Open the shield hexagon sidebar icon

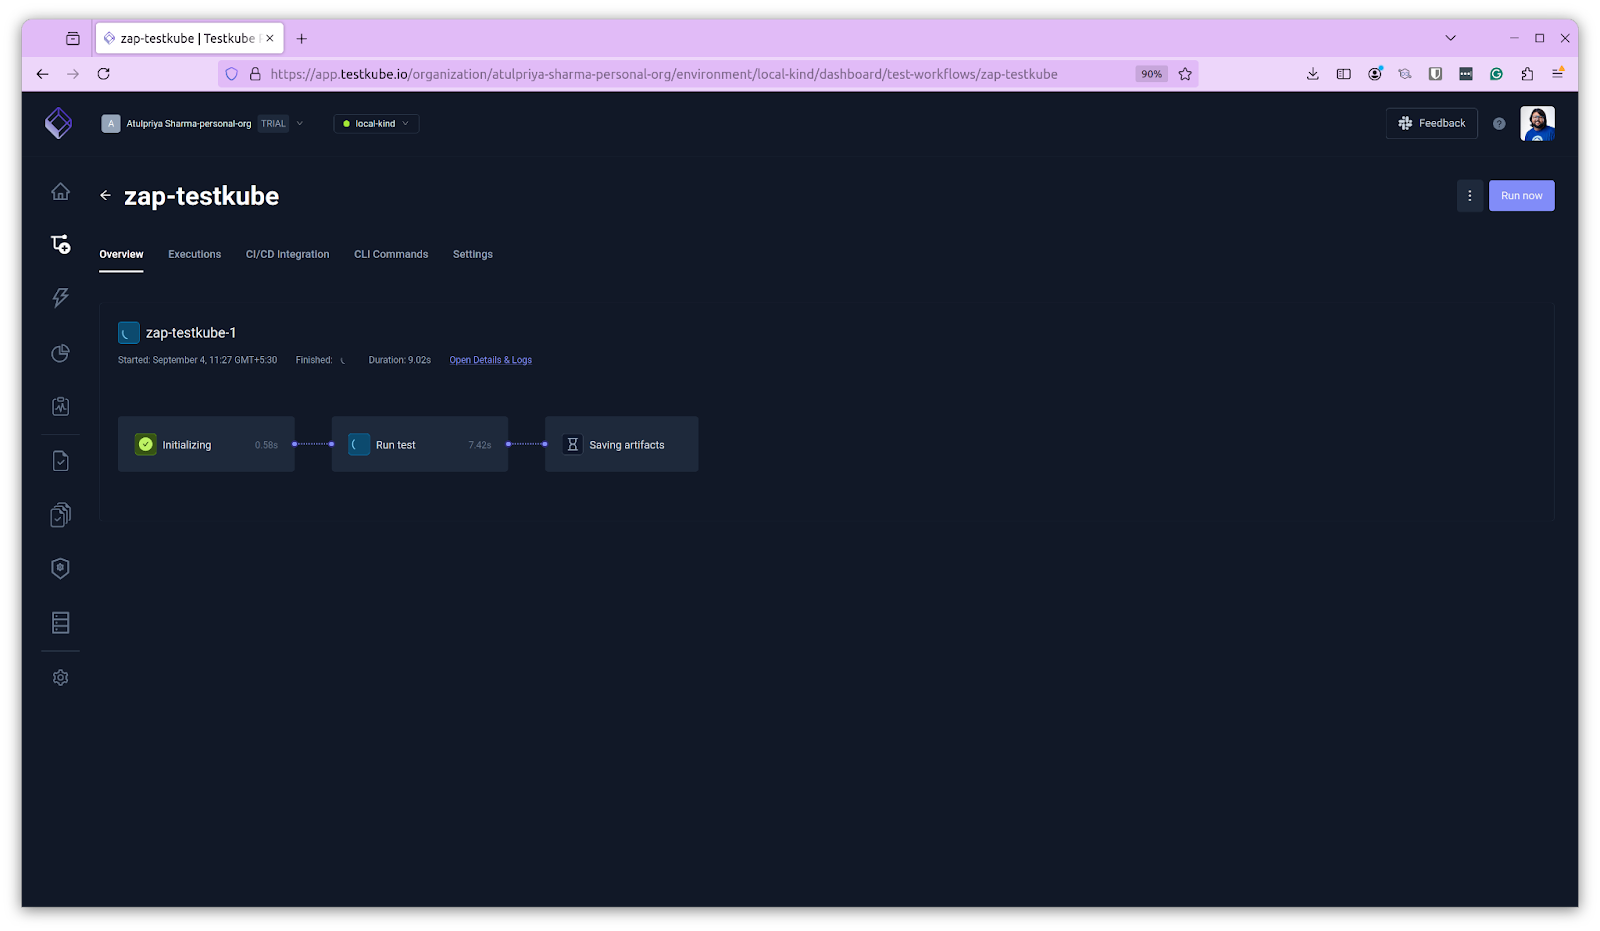61,568
